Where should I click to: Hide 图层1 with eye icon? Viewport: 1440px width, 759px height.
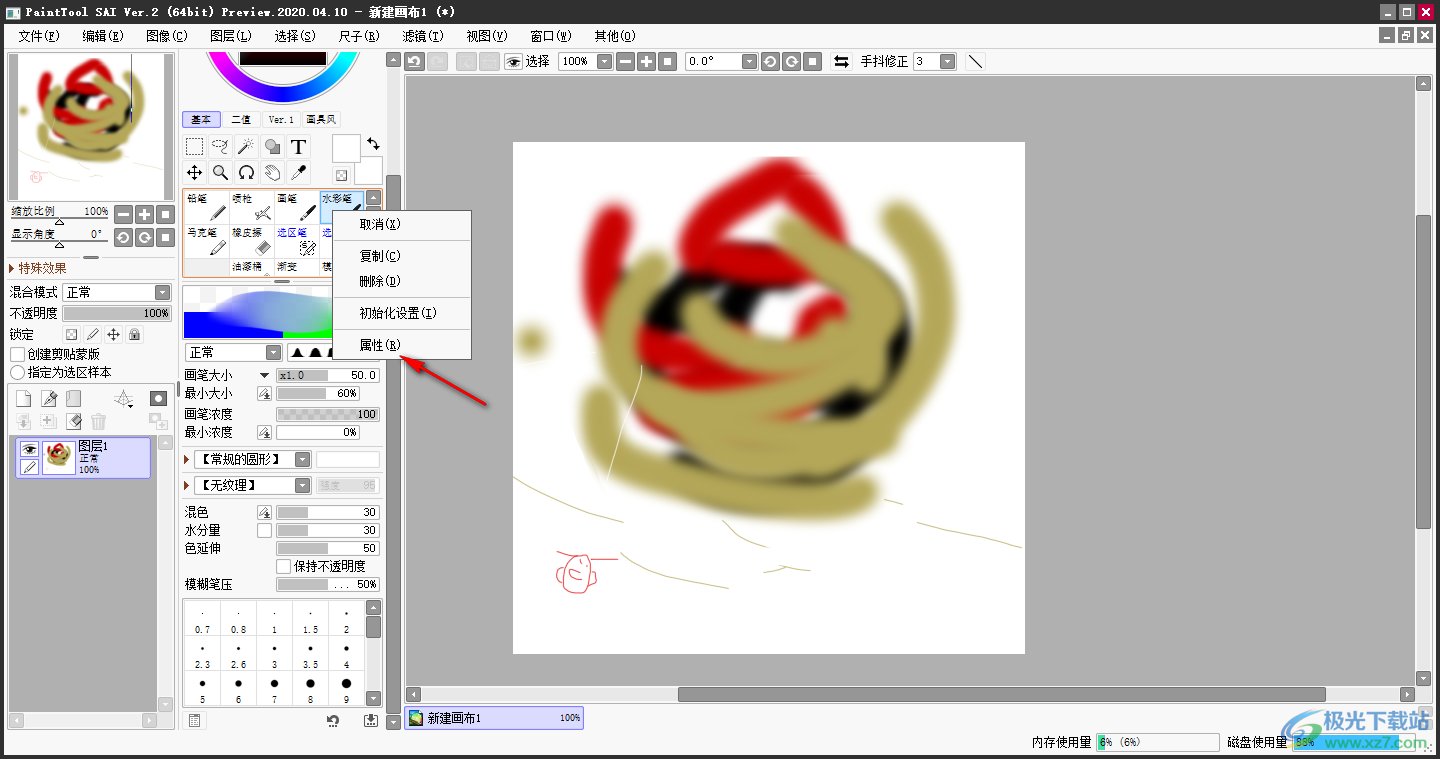coord(29,450)
